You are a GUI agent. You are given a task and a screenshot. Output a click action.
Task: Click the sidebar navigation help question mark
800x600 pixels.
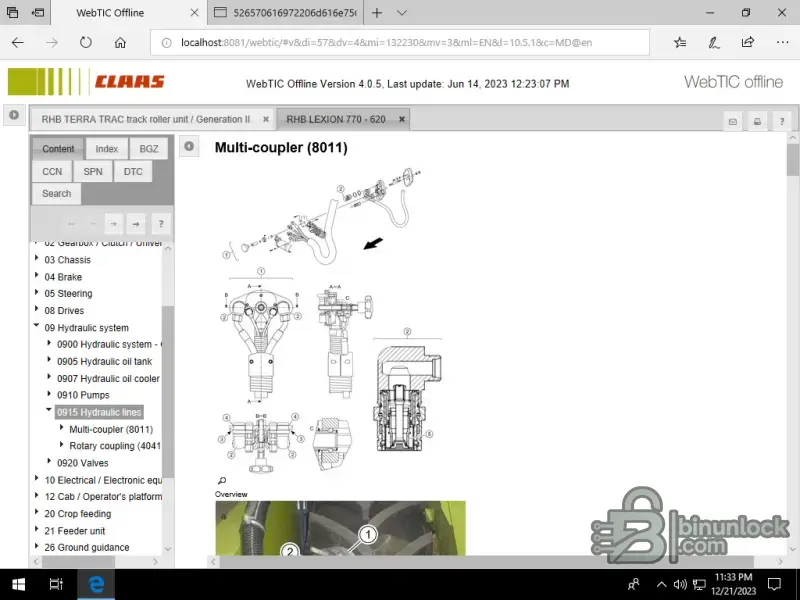[161, 224]
